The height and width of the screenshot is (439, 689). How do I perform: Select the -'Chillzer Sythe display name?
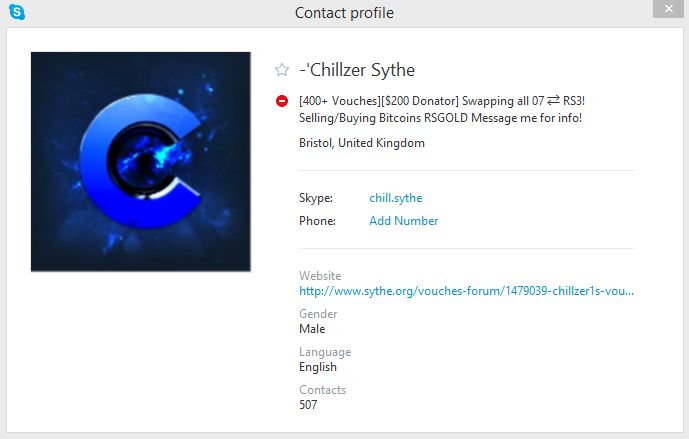[357, 70]
